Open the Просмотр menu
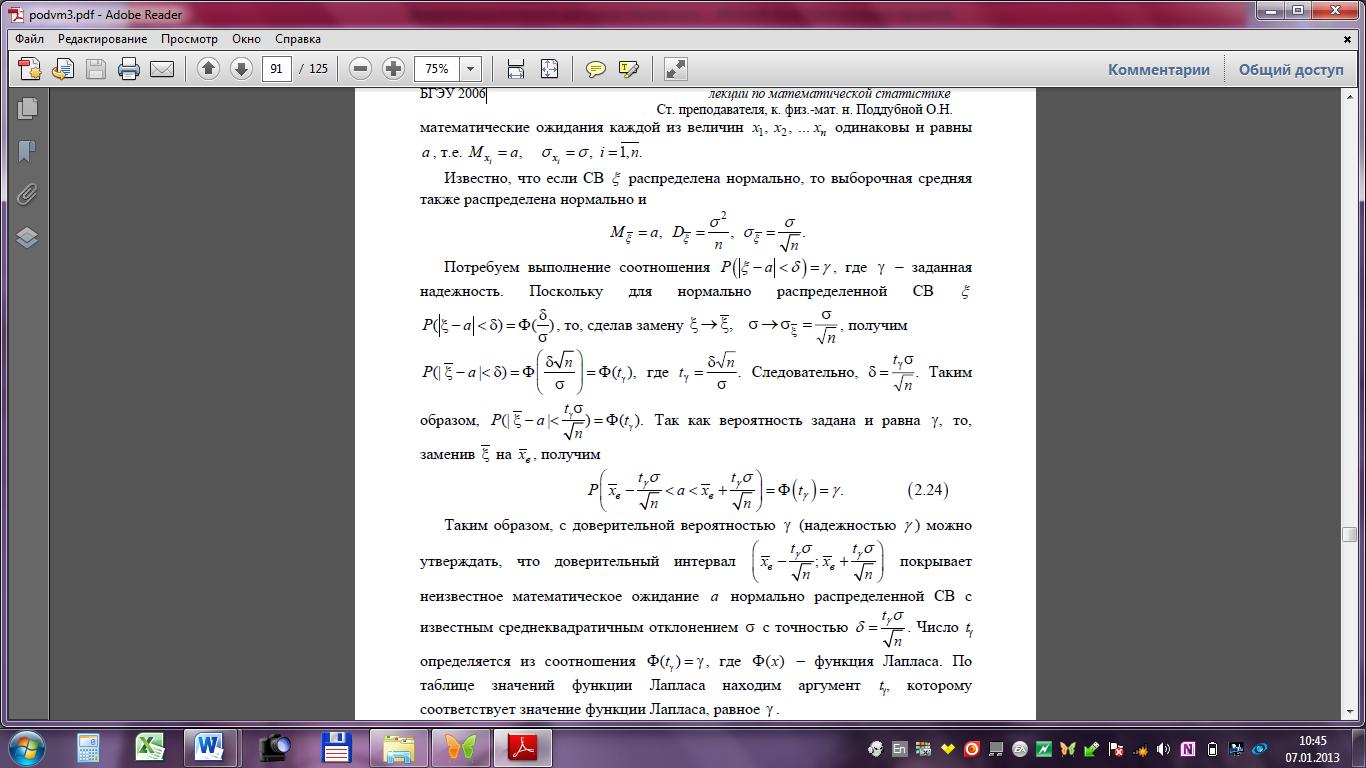The width and height of the screenshot is (1366, 768). (189, 39)
